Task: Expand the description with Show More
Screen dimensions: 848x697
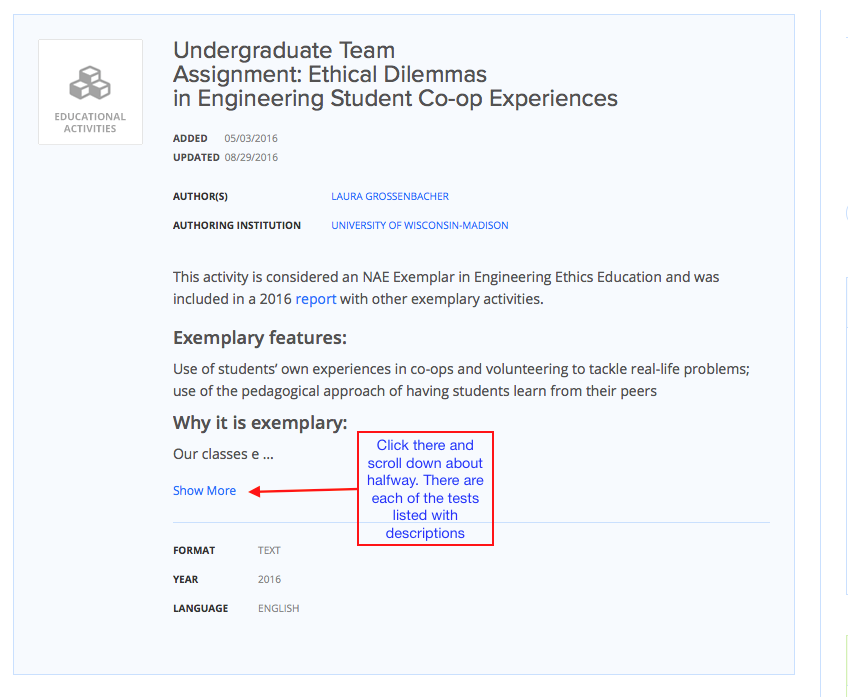Action: (204, 490)
